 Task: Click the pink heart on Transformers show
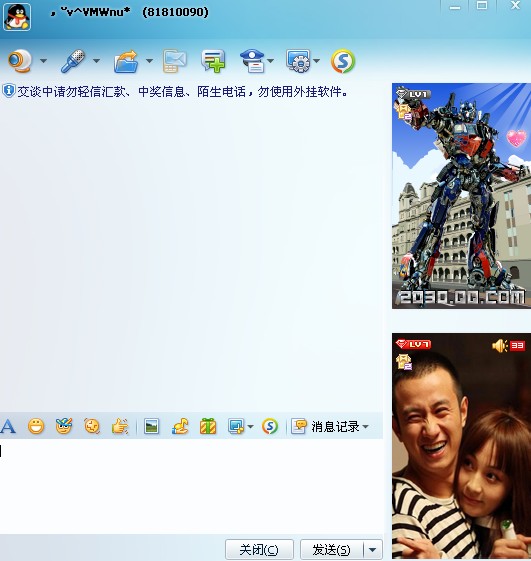coord(516,139)
